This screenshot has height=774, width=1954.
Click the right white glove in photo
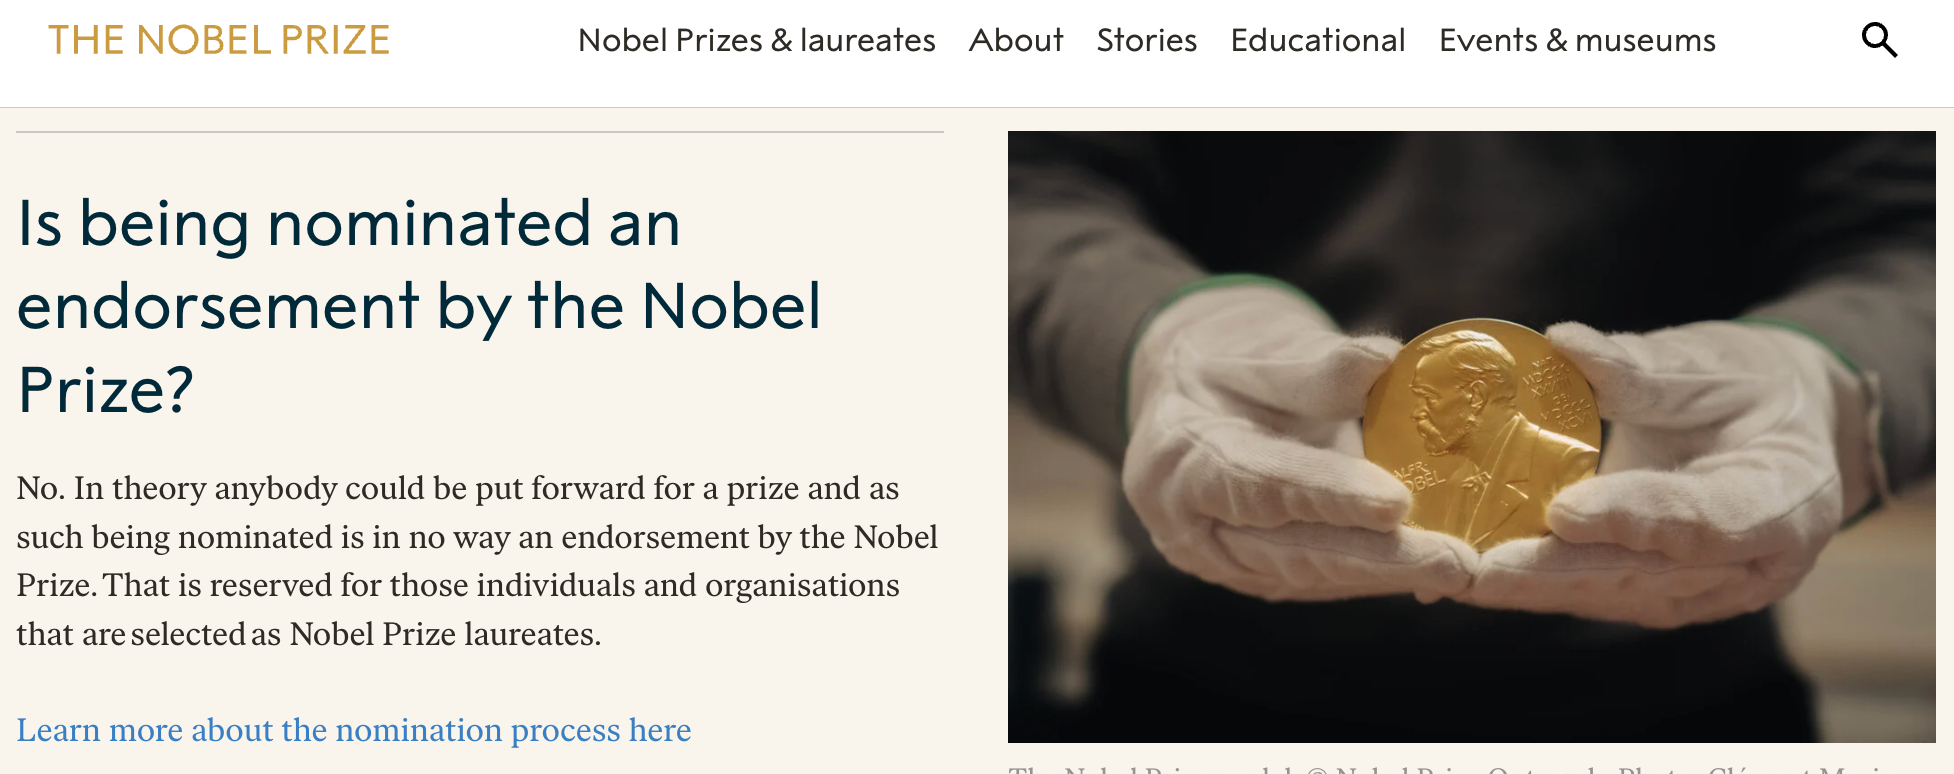[1720, 470]
